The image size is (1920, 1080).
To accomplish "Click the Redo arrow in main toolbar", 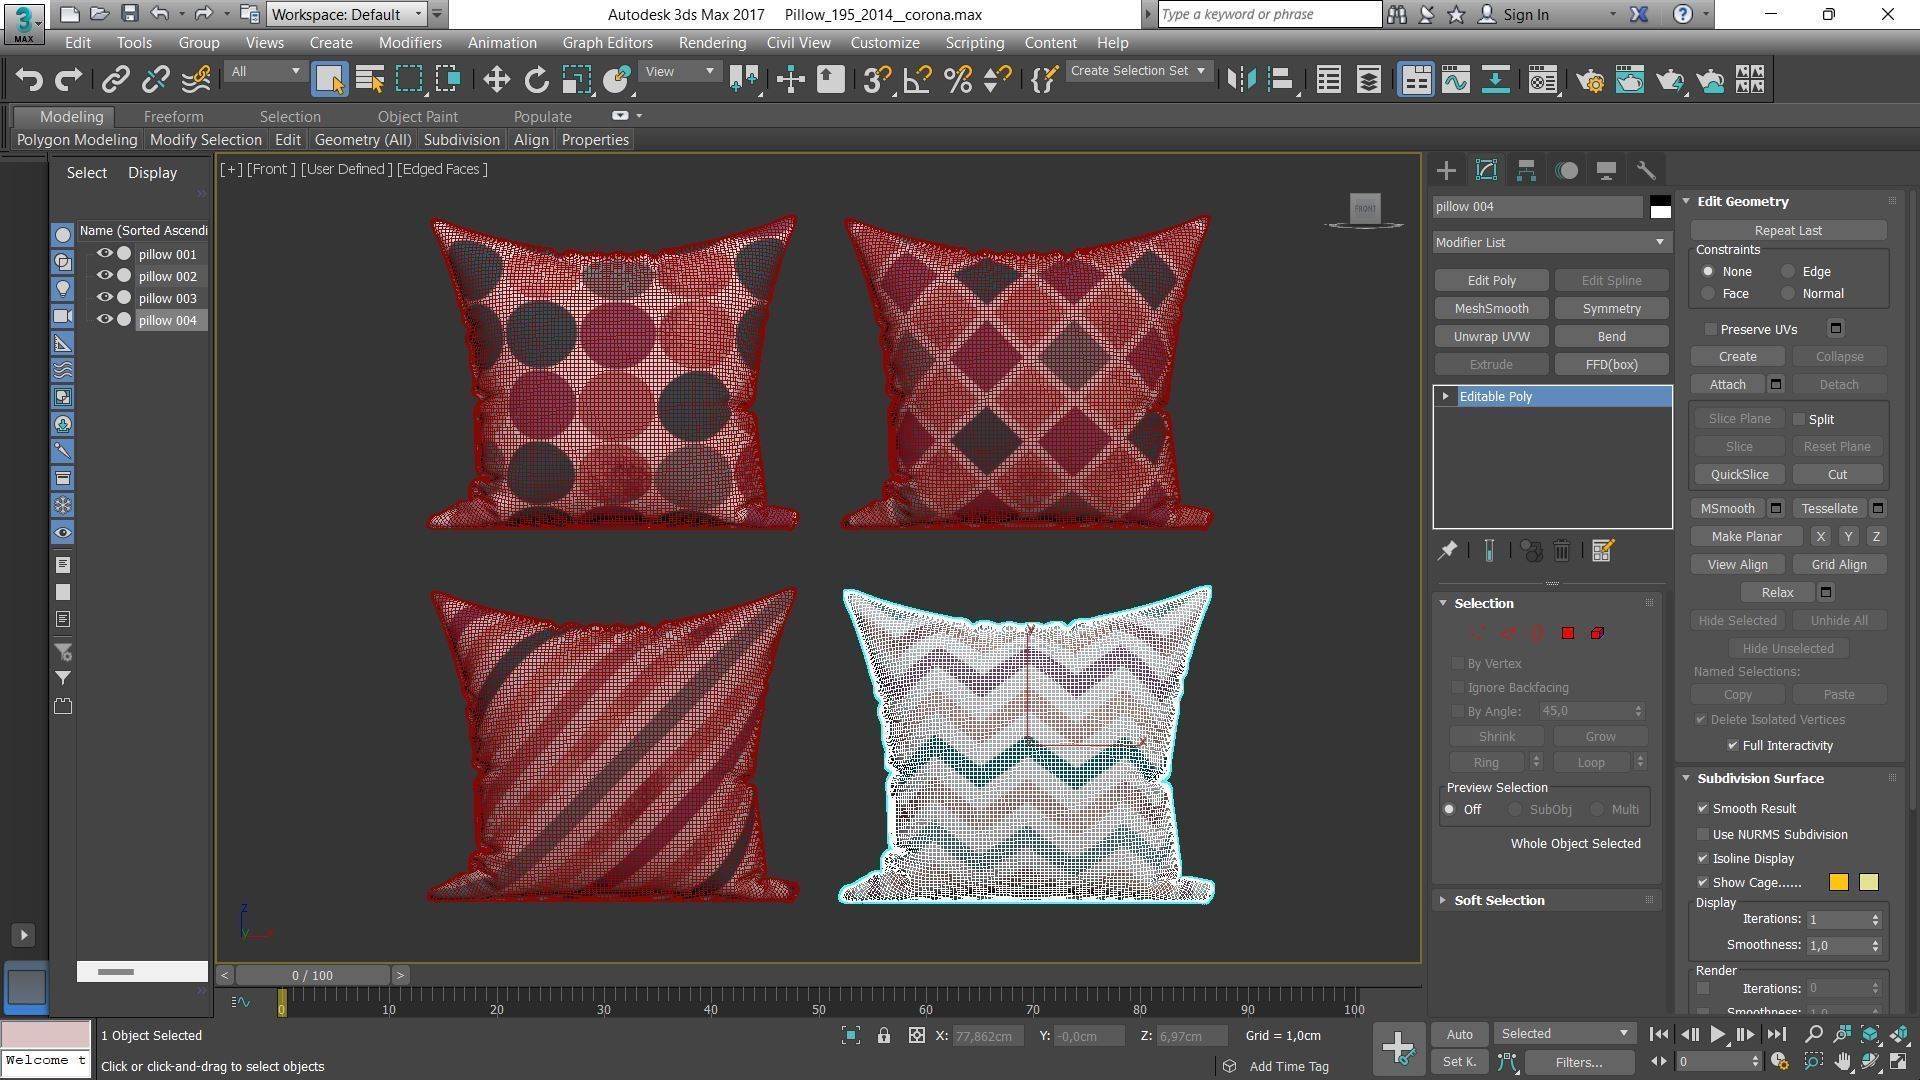I will coord(68,79).
